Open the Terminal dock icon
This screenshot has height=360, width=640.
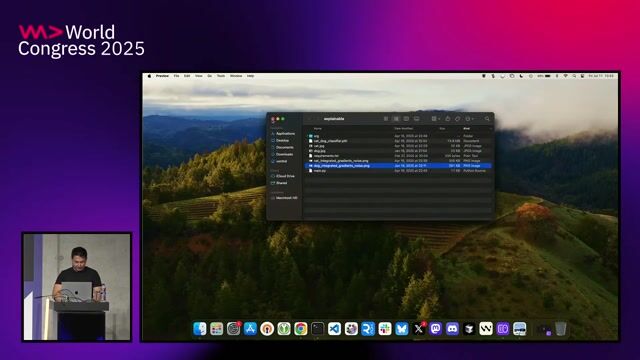pos(318,329)
